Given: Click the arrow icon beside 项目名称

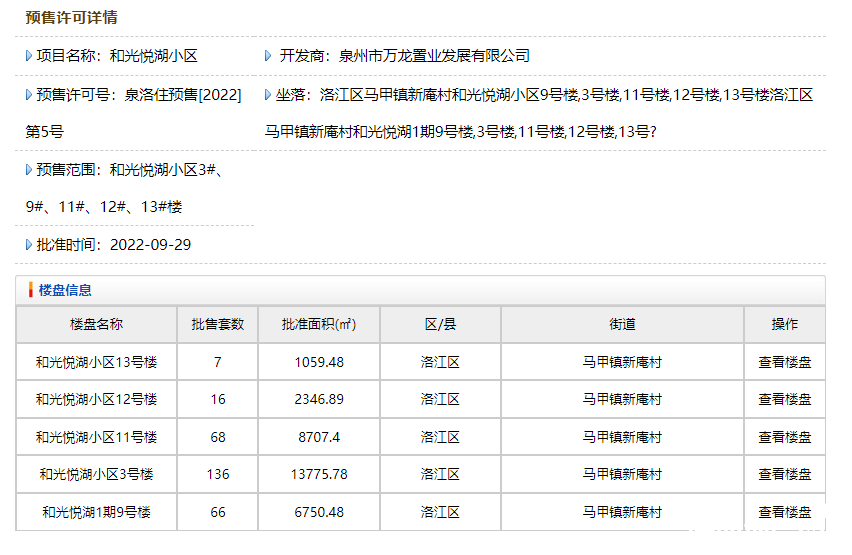Looking at the screenshot, I should (29, 56).
